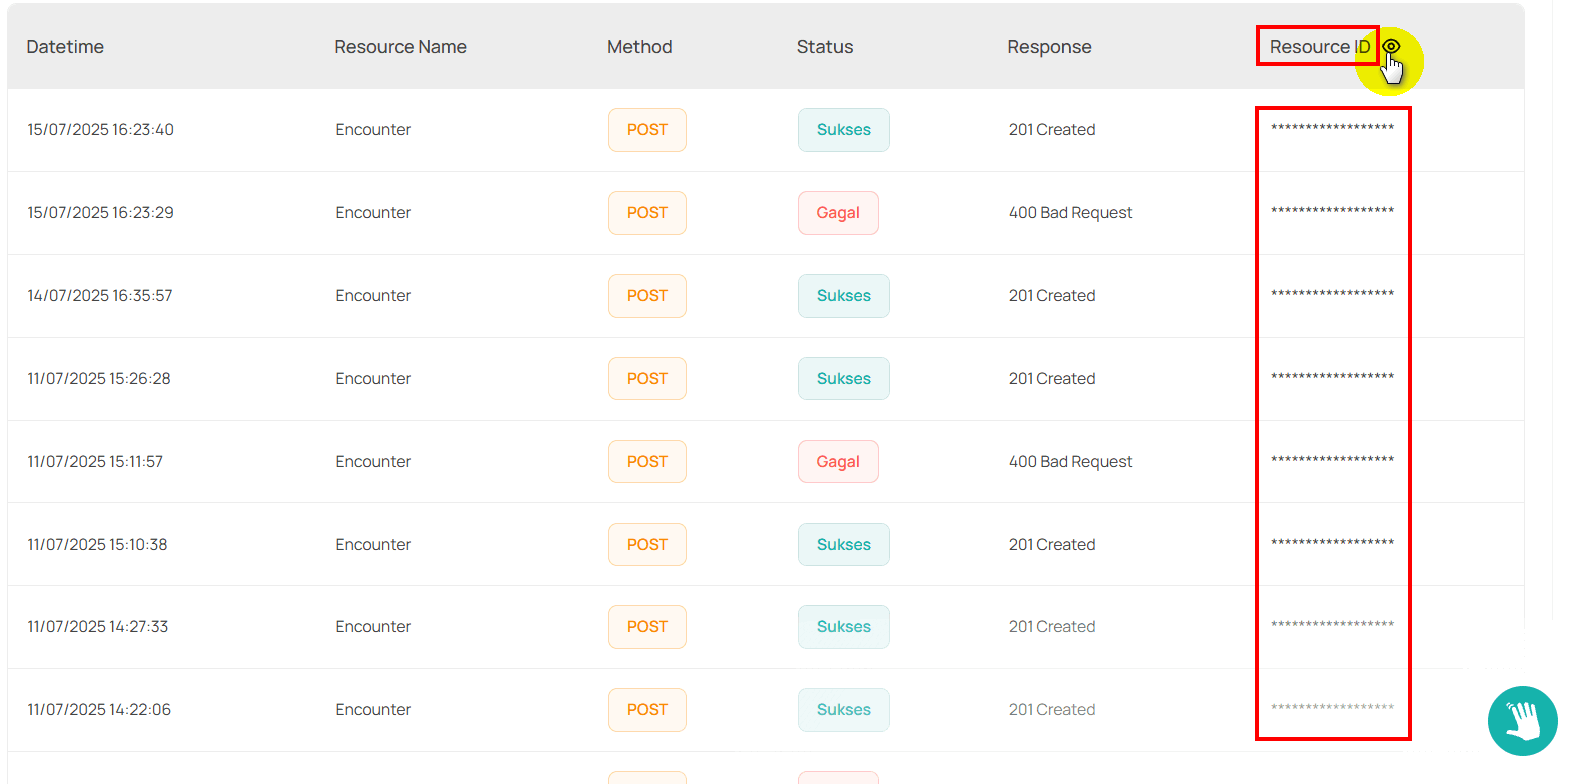Select datetime 11/07/2025 14:22:06

tap(99, 710)
